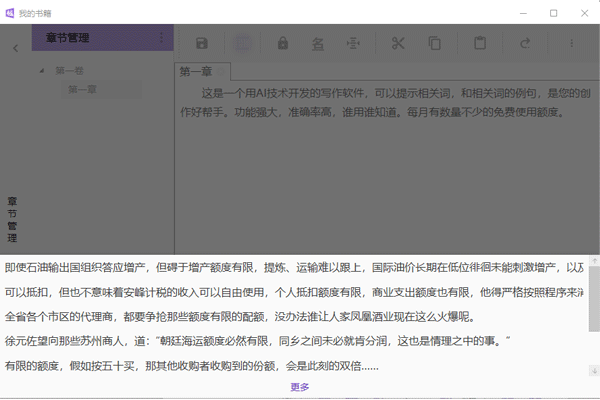Viewport: 600px width, 400px height.
Task: Click the scissors cut icon
Action: click(398, 43)
